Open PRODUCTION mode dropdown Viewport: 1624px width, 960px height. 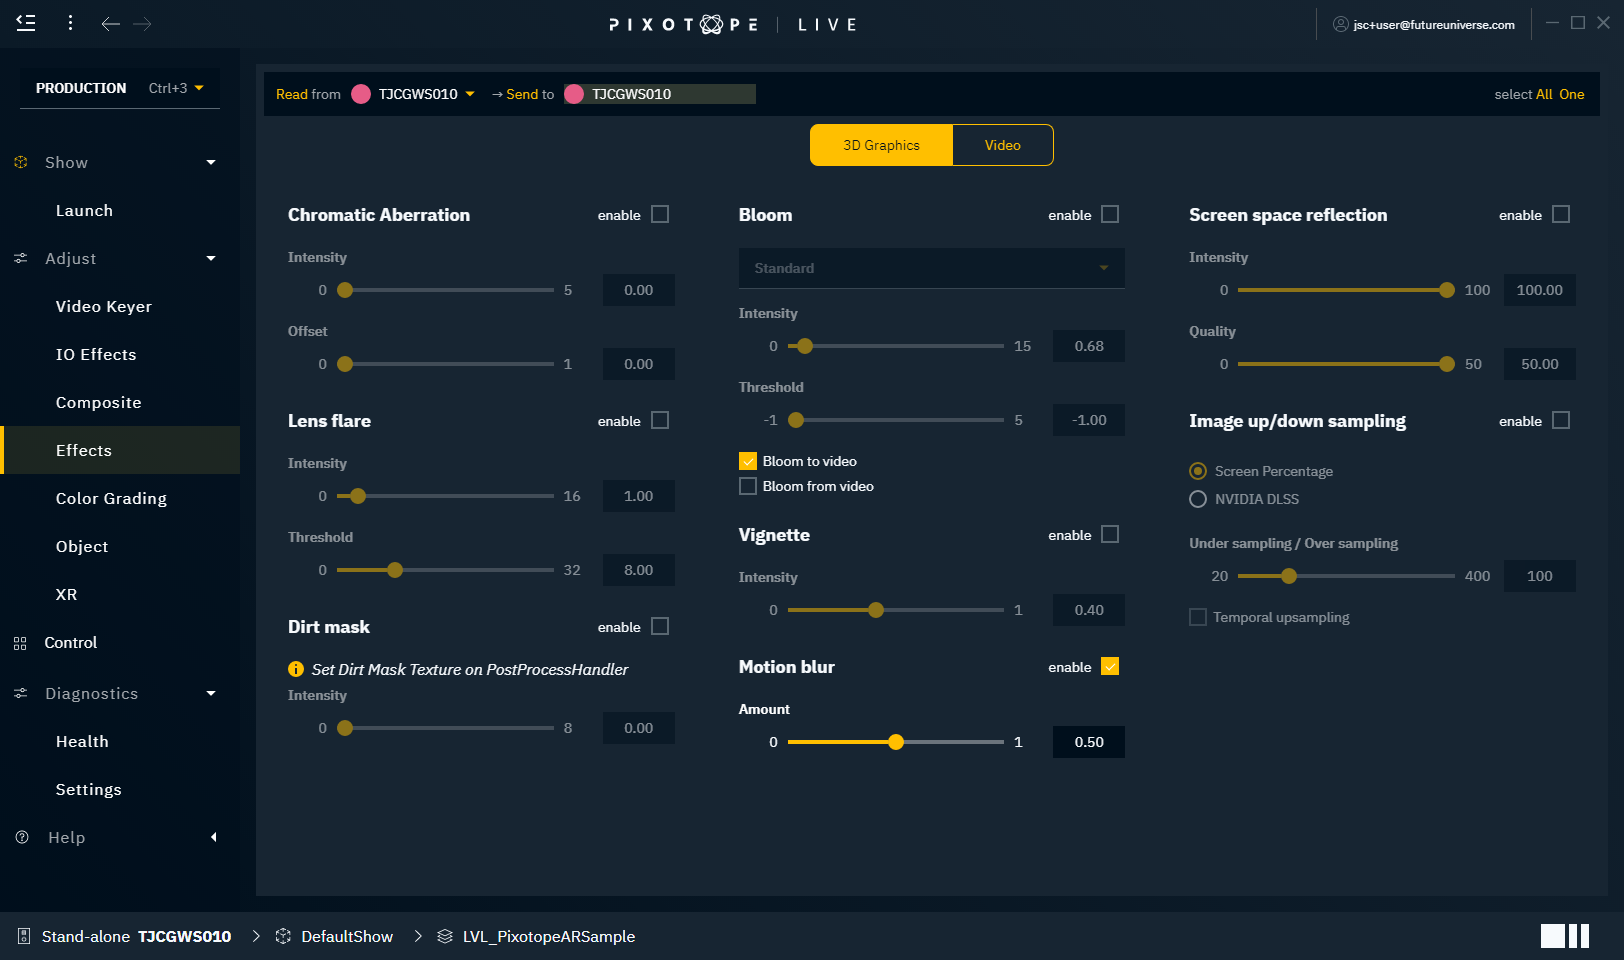[120, 88]
